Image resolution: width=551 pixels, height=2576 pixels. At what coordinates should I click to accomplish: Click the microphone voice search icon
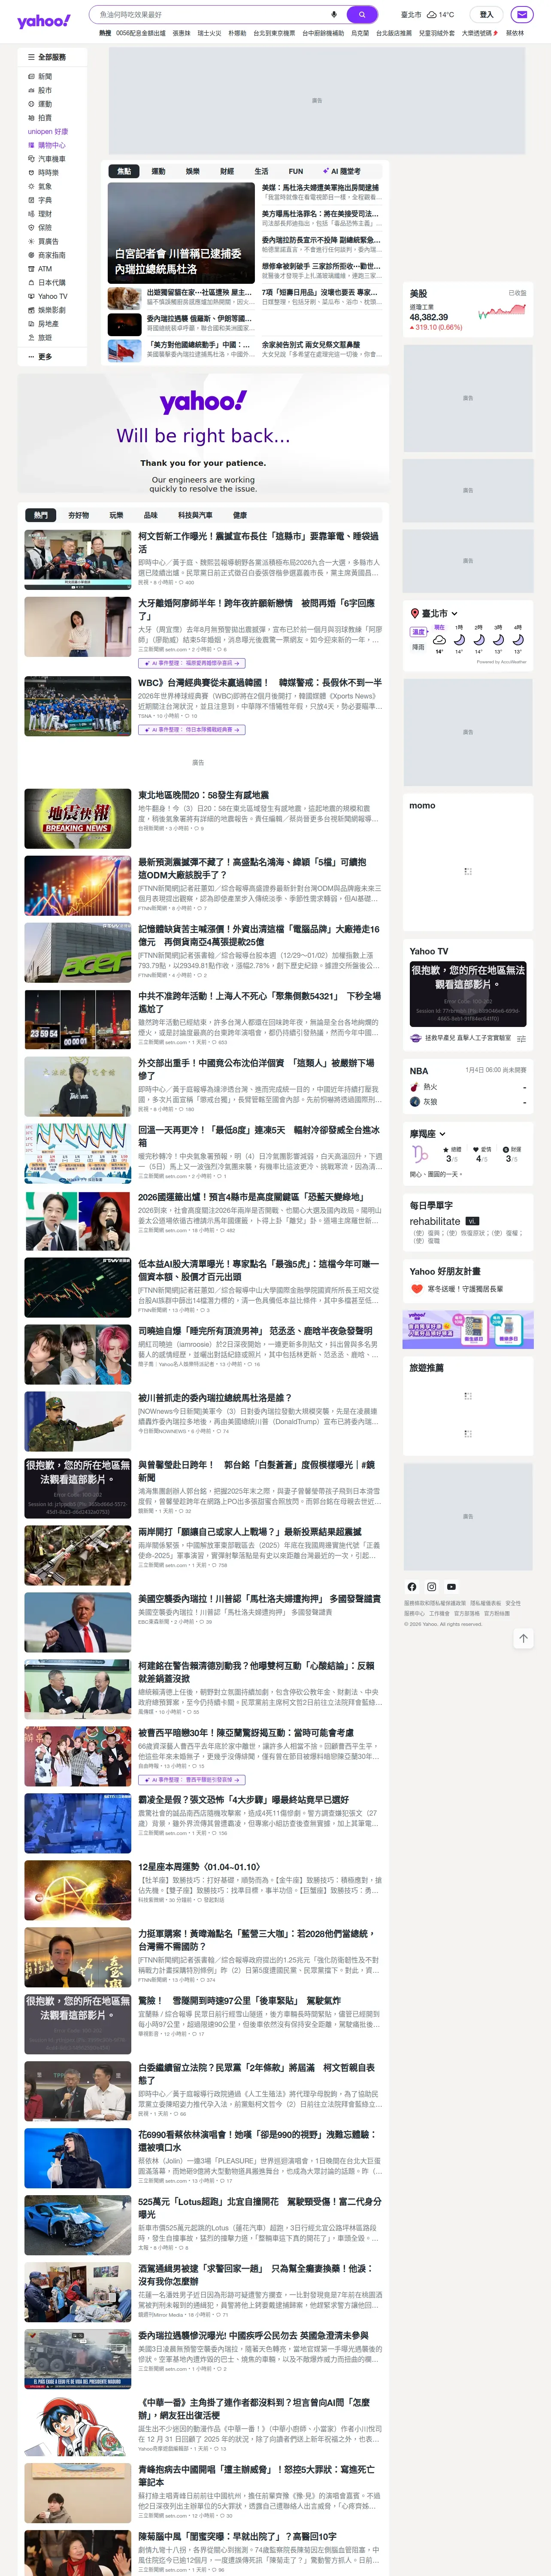pyautogui.click(x=334, y=15)
